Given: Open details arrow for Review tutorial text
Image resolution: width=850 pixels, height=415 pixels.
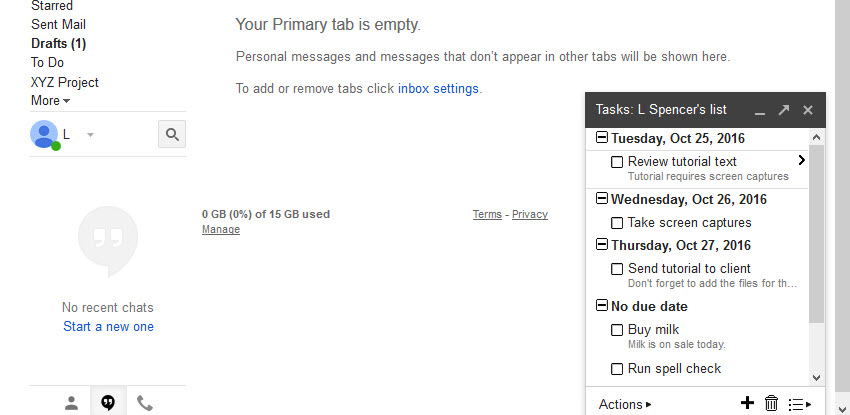Looking at the screenshot, I should 802,160.
